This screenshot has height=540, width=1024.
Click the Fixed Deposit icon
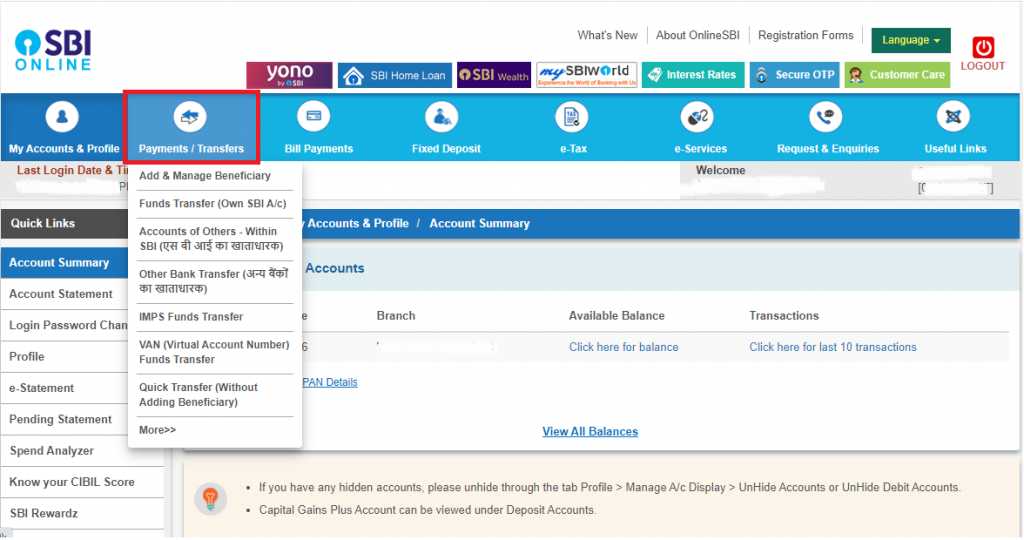[441, 117]
